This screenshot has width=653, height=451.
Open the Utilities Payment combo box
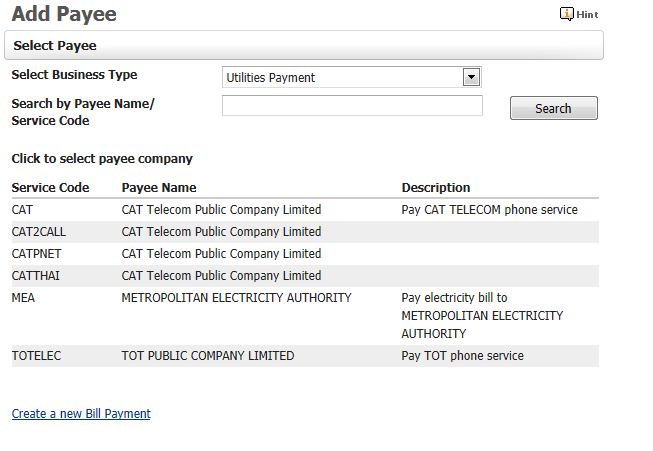click(x=352, y=77)
